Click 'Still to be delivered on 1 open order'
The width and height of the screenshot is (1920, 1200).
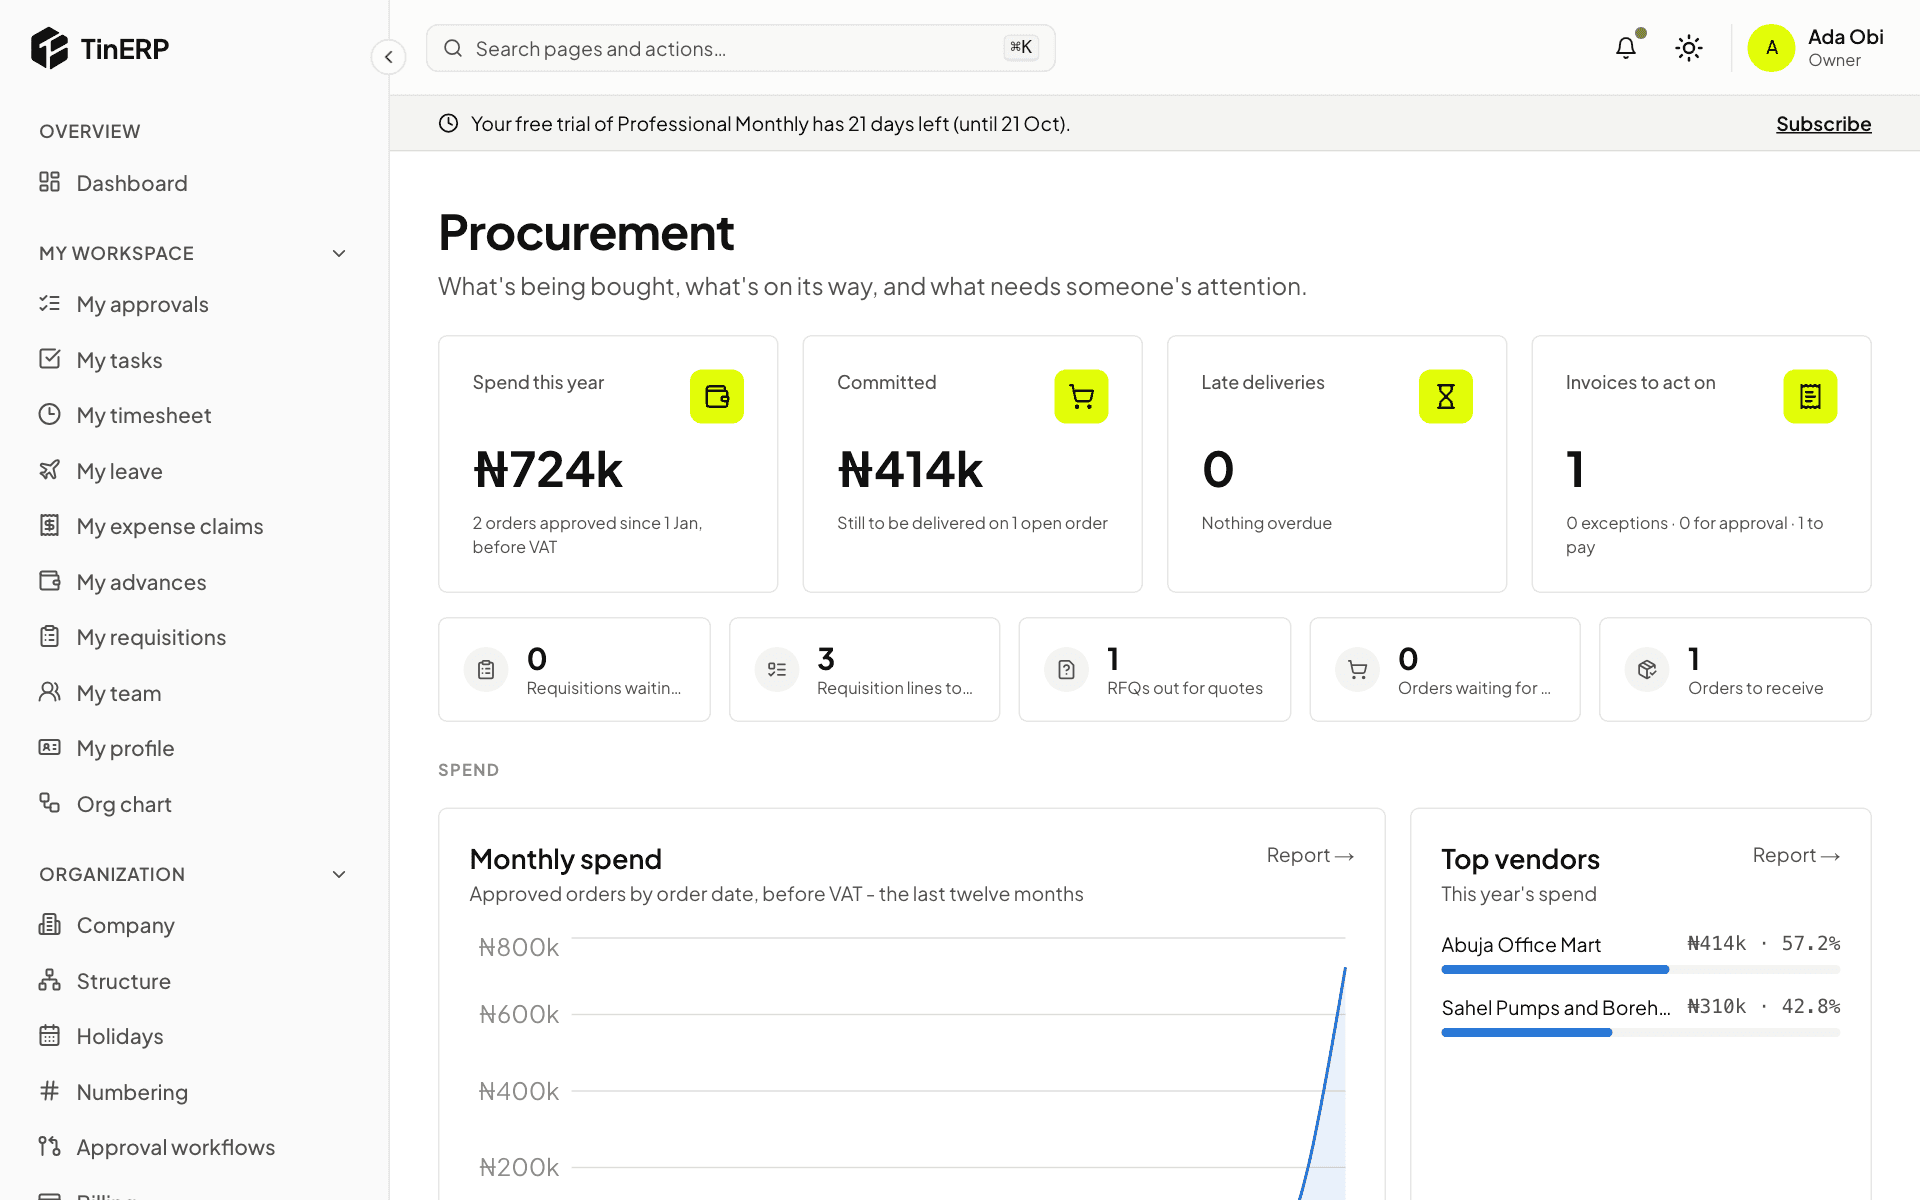(x=972, y=523)
